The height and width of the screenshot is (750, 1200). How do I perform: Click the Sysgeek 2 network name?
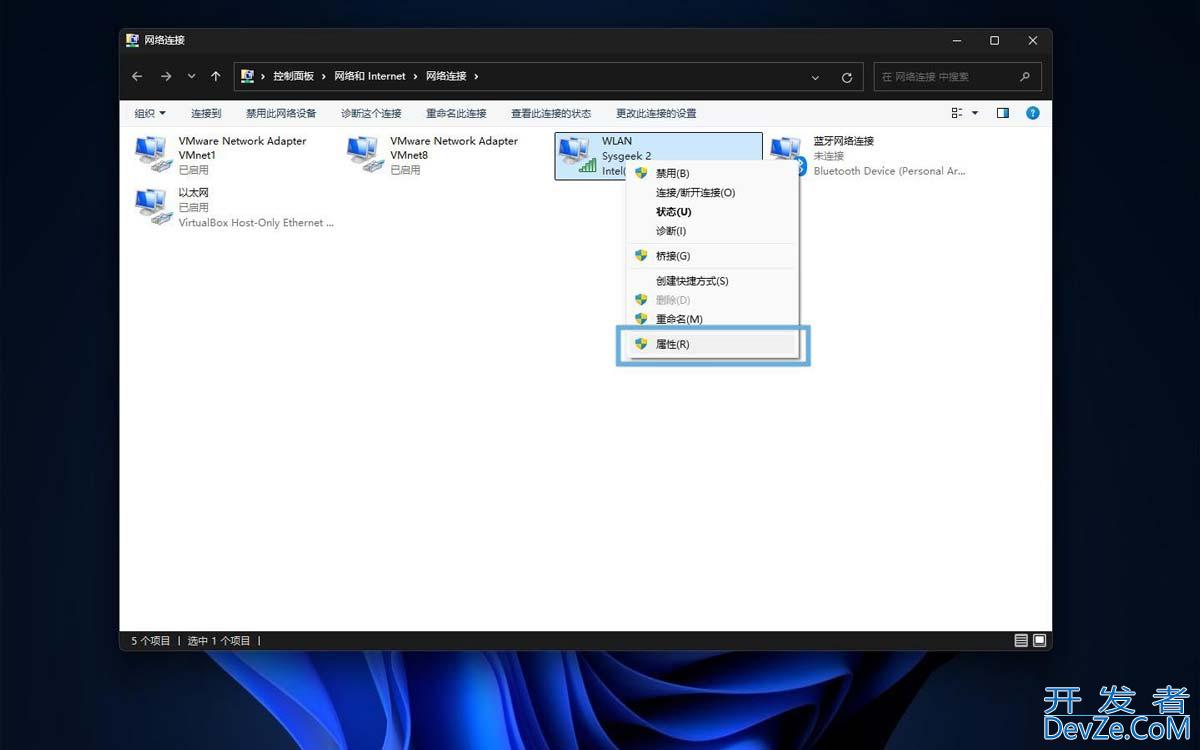(626, 156)
